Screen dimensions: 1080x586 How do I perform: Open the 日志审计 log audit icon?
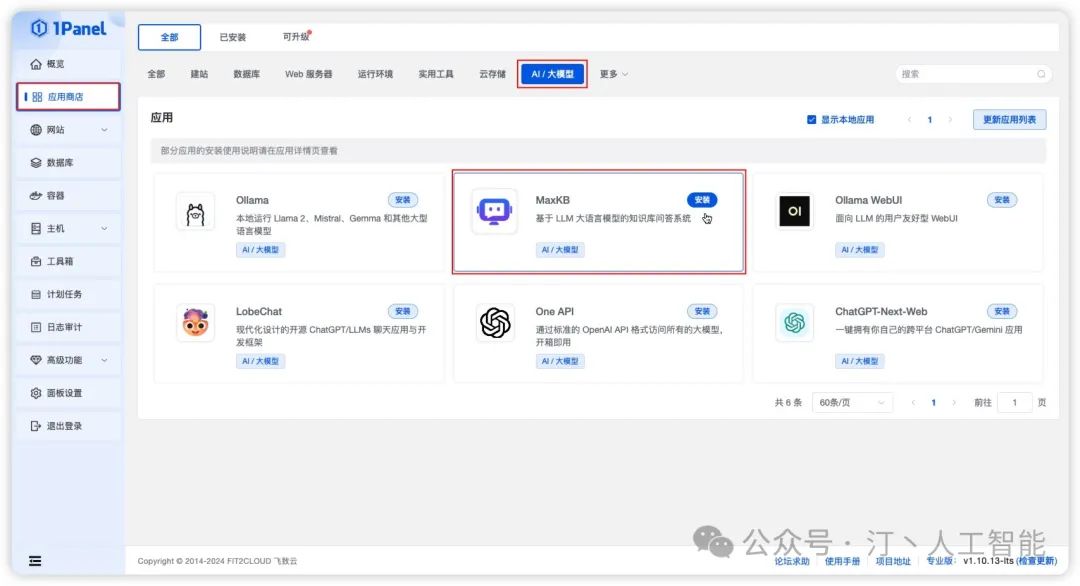(x=36, y=327)
